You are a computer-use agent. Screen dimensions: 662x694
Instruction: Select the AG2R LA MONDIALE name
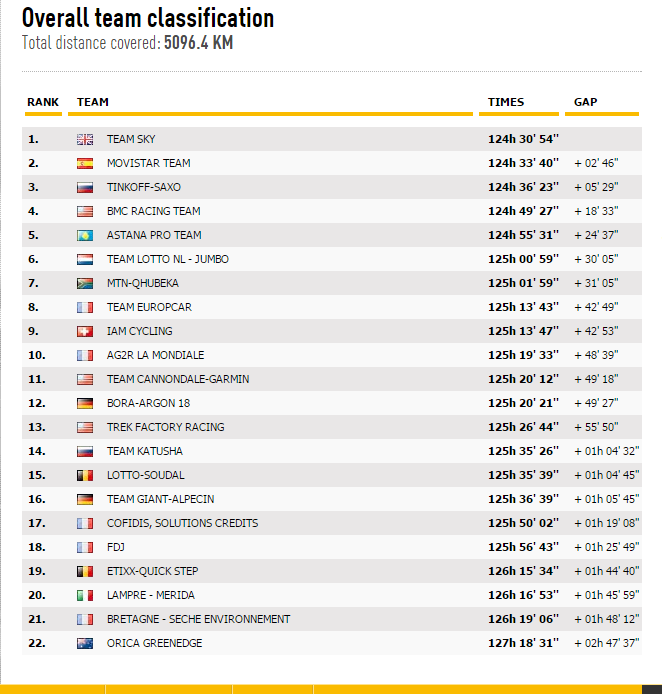point(155,355)
